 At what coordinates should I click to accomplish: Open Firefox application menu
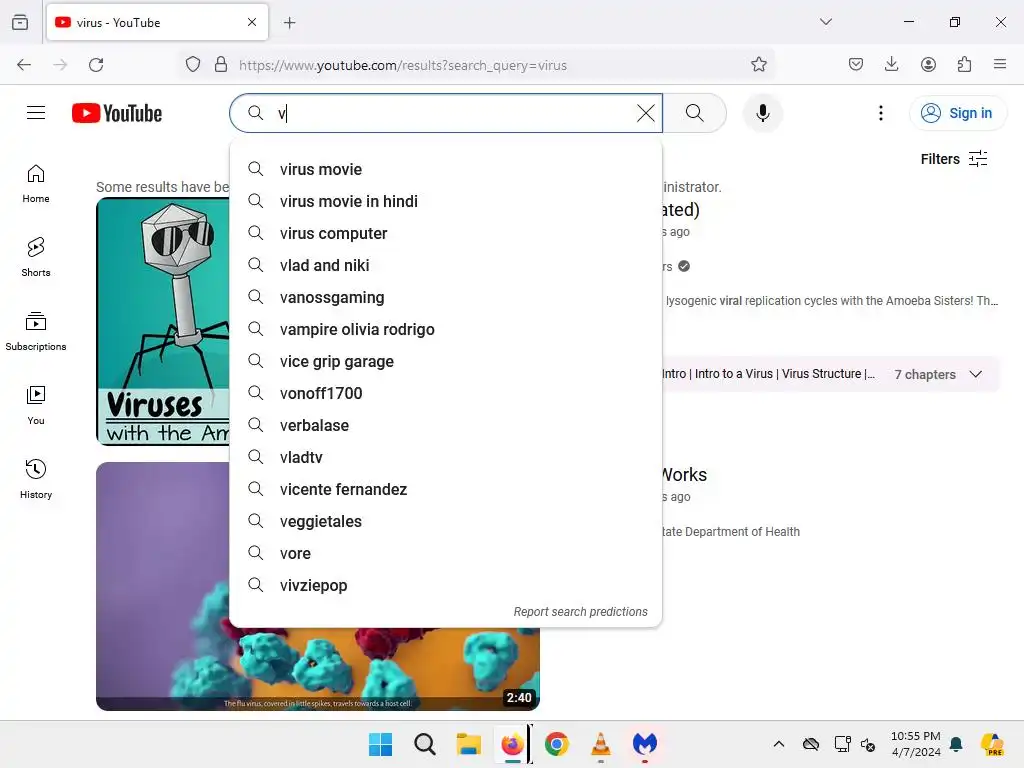1000,64
